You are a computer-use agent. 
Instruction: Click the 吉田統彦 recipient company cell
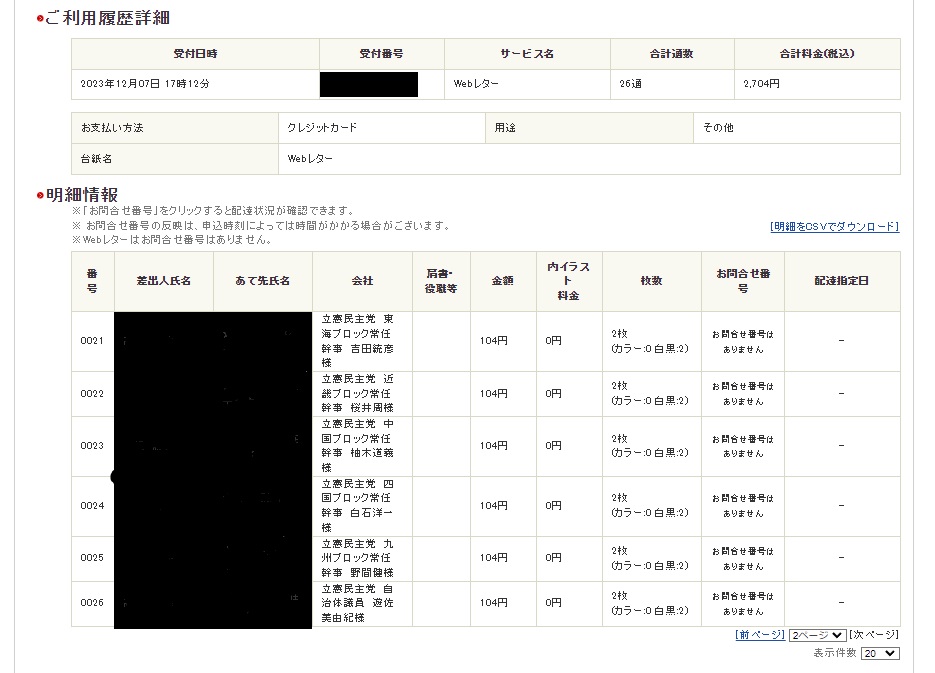(x=362, y=341)
